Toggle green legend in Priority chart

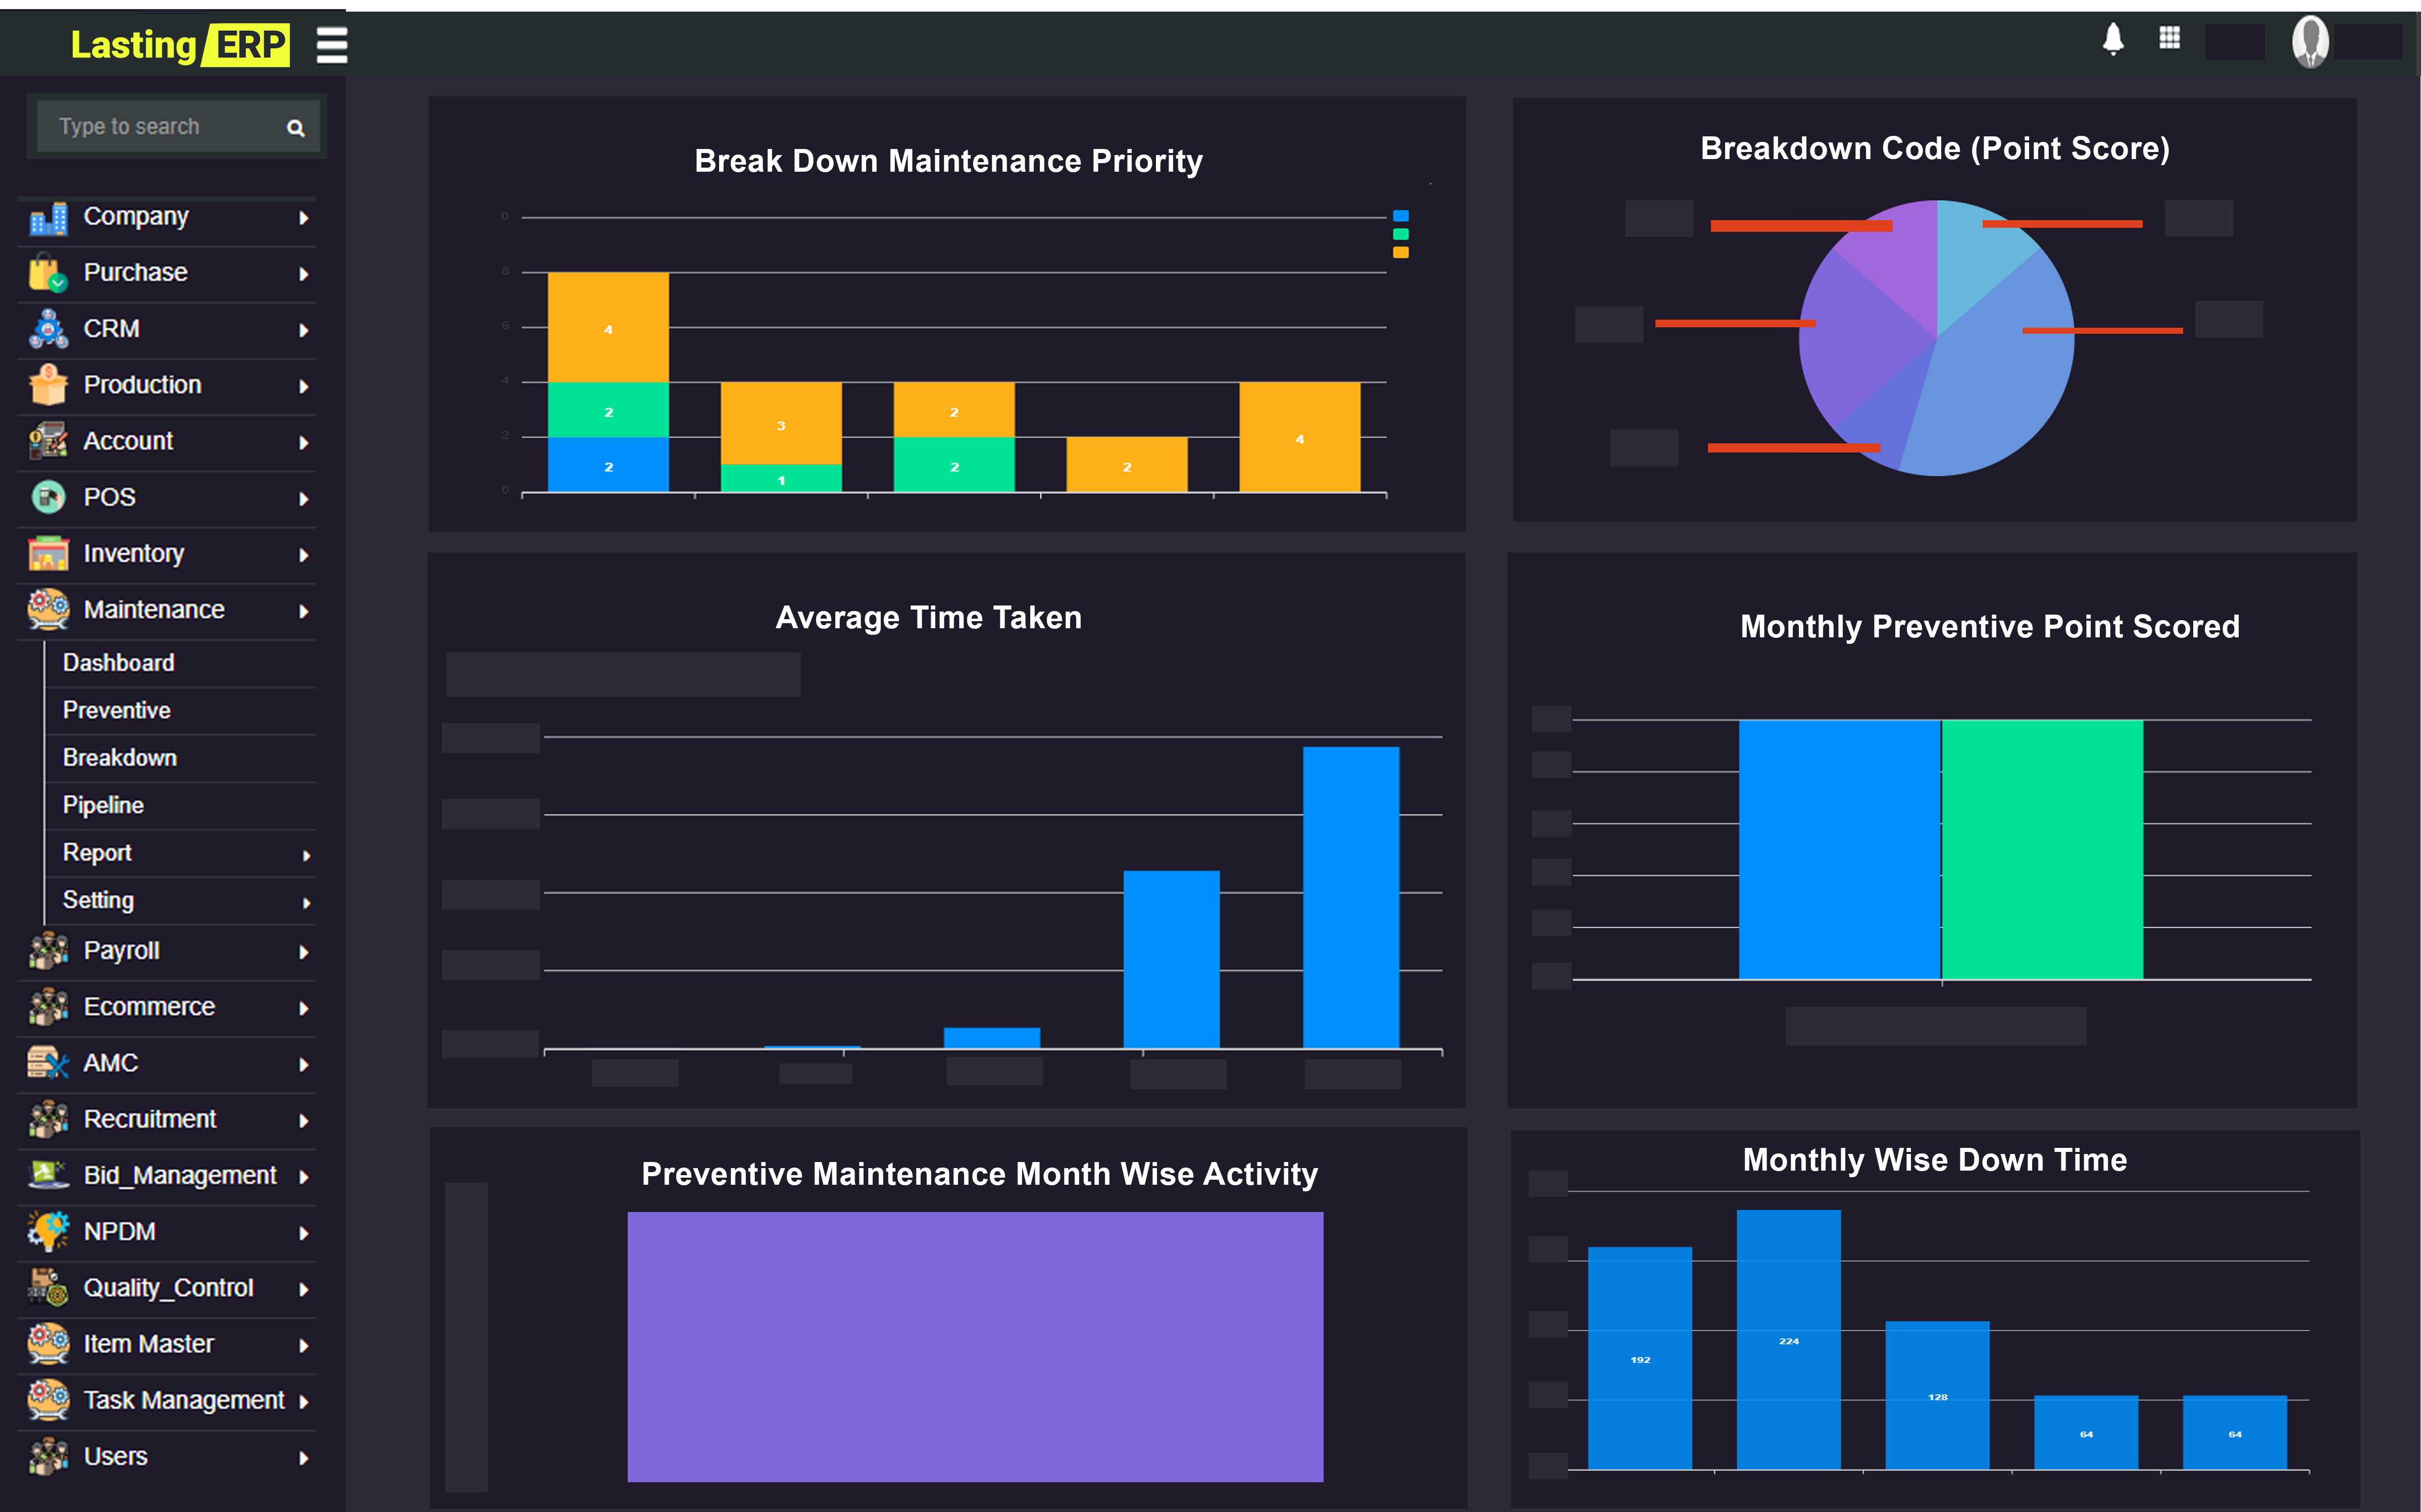click(1400, 234)
